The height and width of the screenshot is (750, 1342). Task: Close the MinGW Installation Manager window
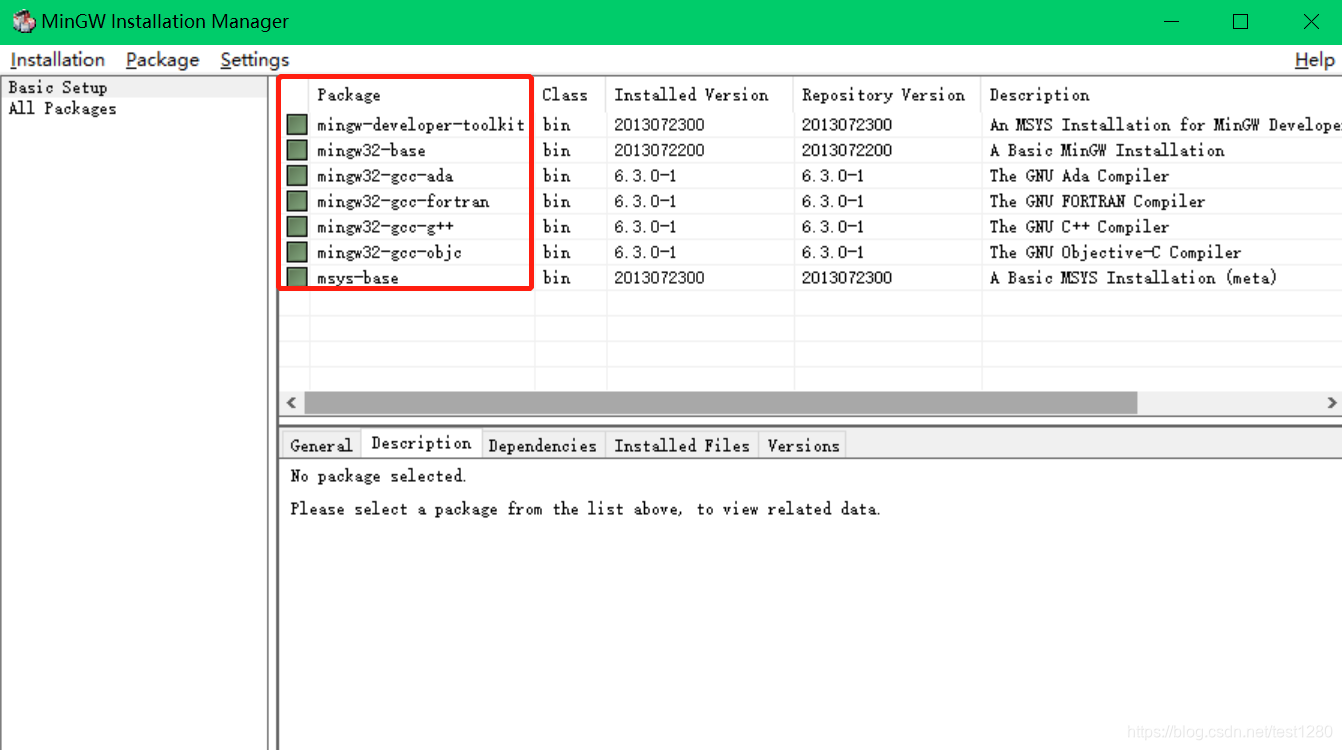(x=1310, y=21)
